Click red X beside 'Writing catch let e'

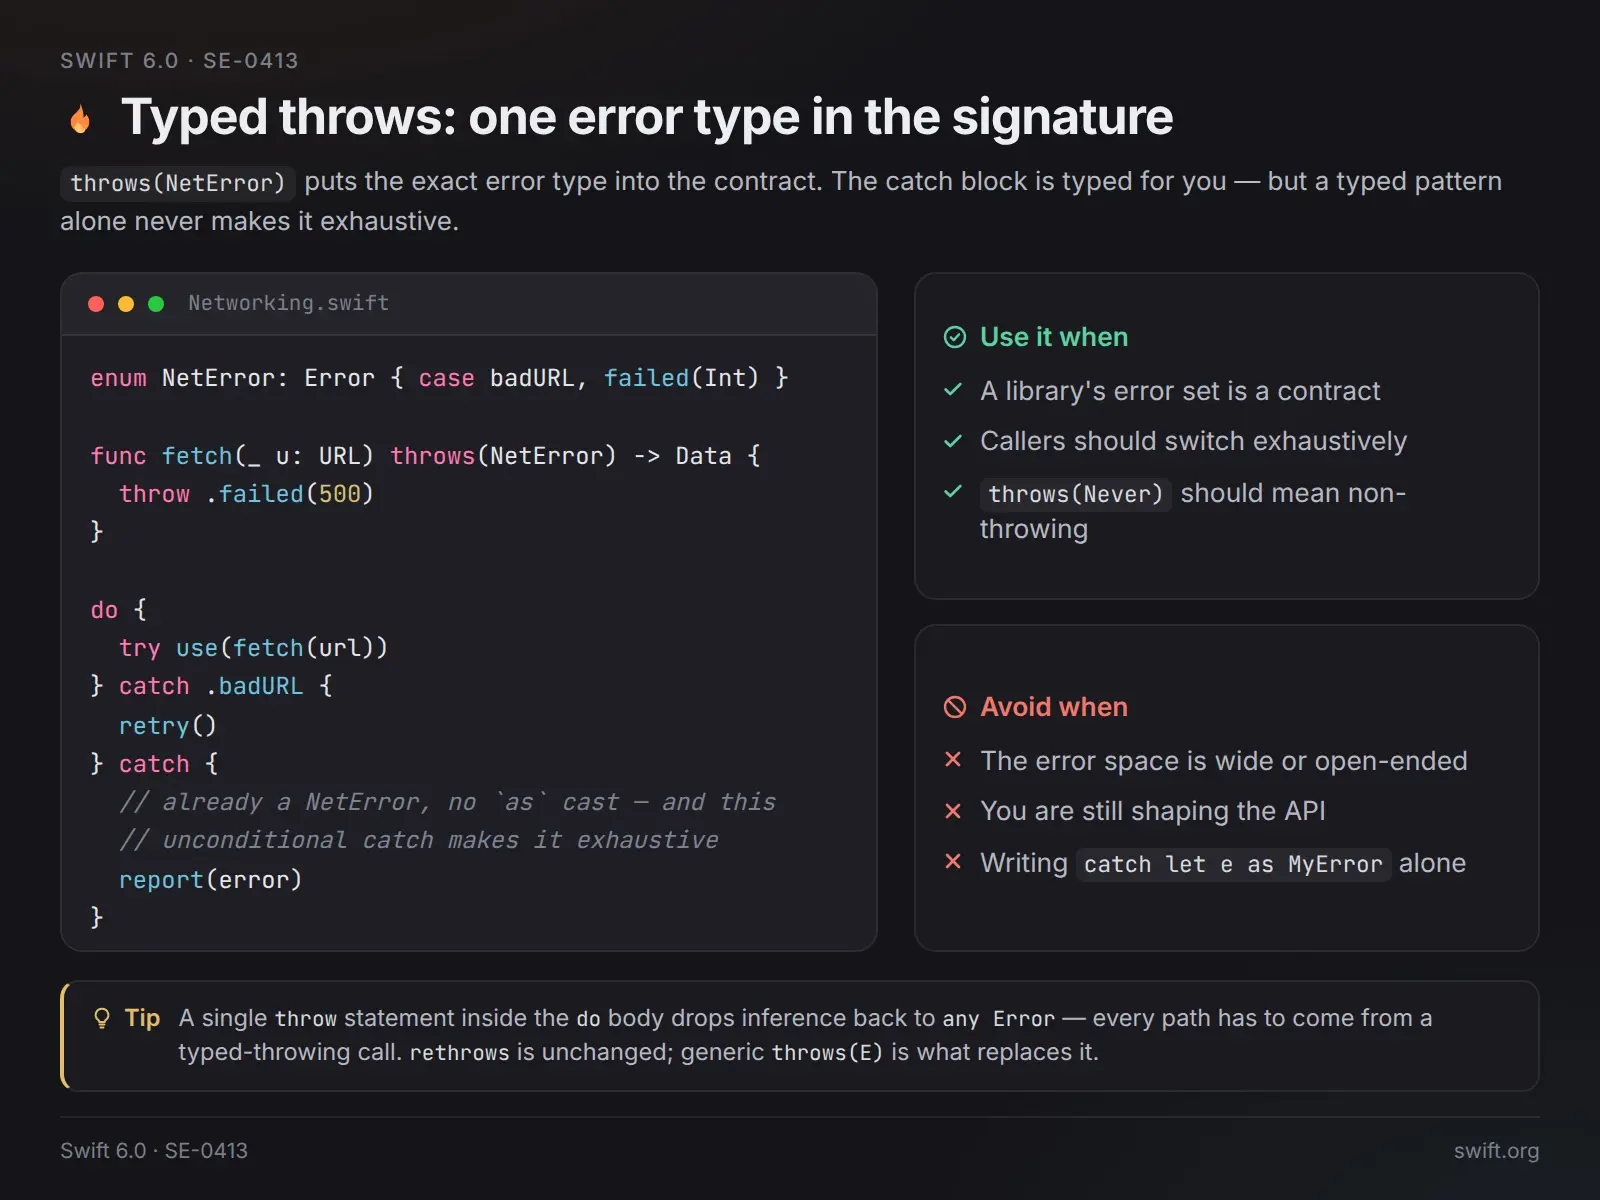click(x=953, y=861)
